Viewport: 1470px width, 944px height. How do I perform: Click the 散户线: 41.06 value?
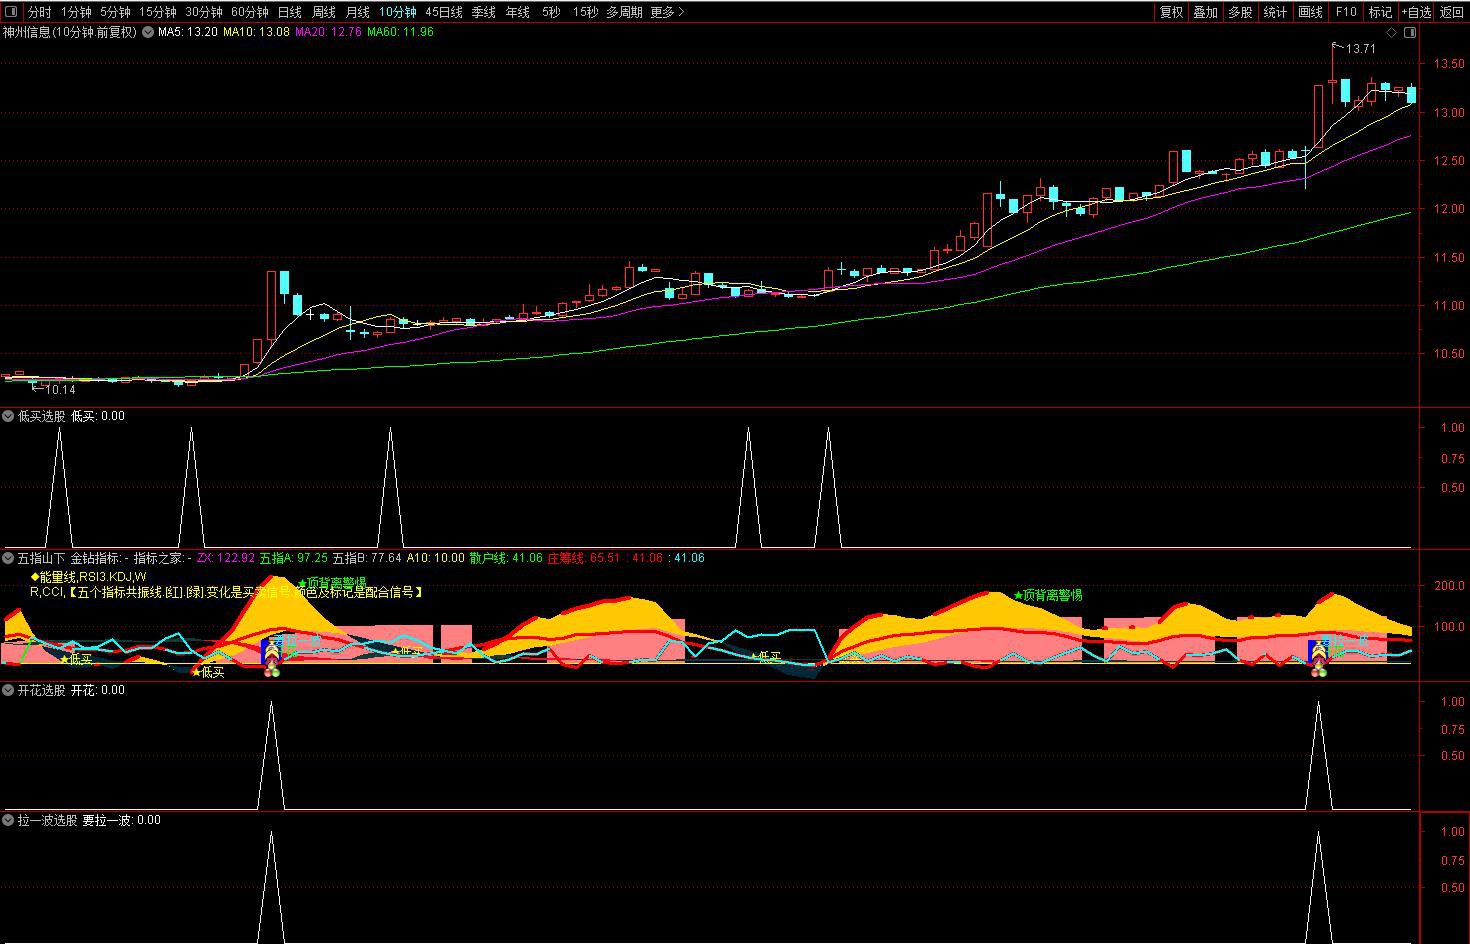(506, 558)
